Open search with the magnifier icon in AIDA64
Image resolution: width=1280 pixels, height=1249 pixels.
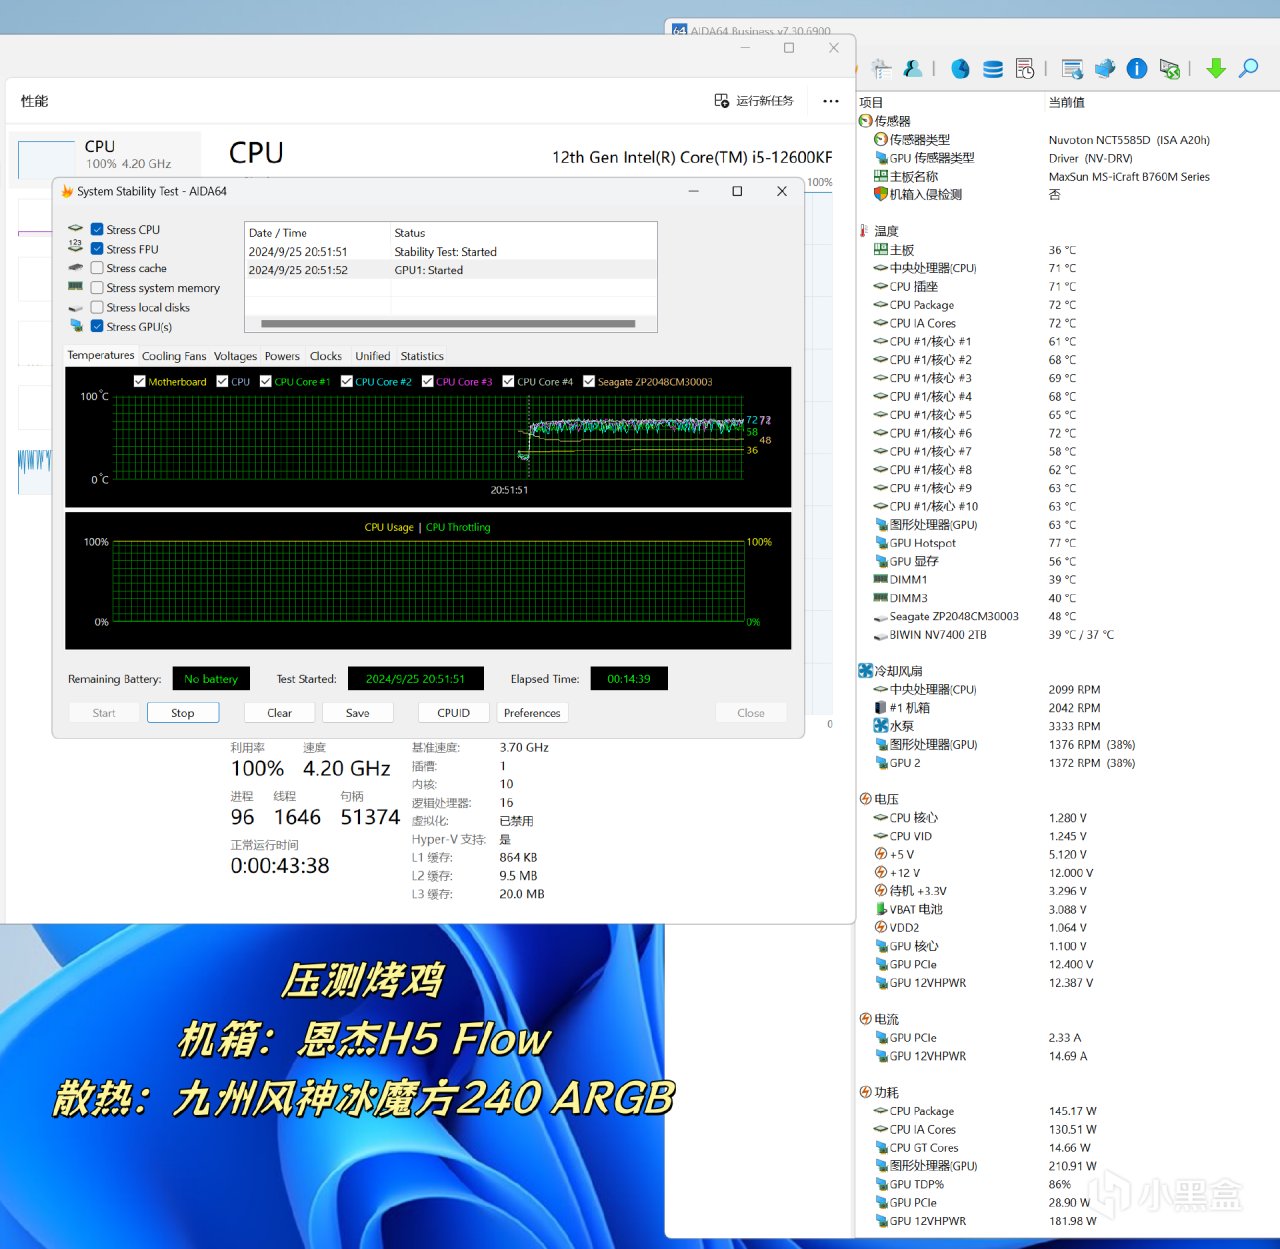point(1249,68)
